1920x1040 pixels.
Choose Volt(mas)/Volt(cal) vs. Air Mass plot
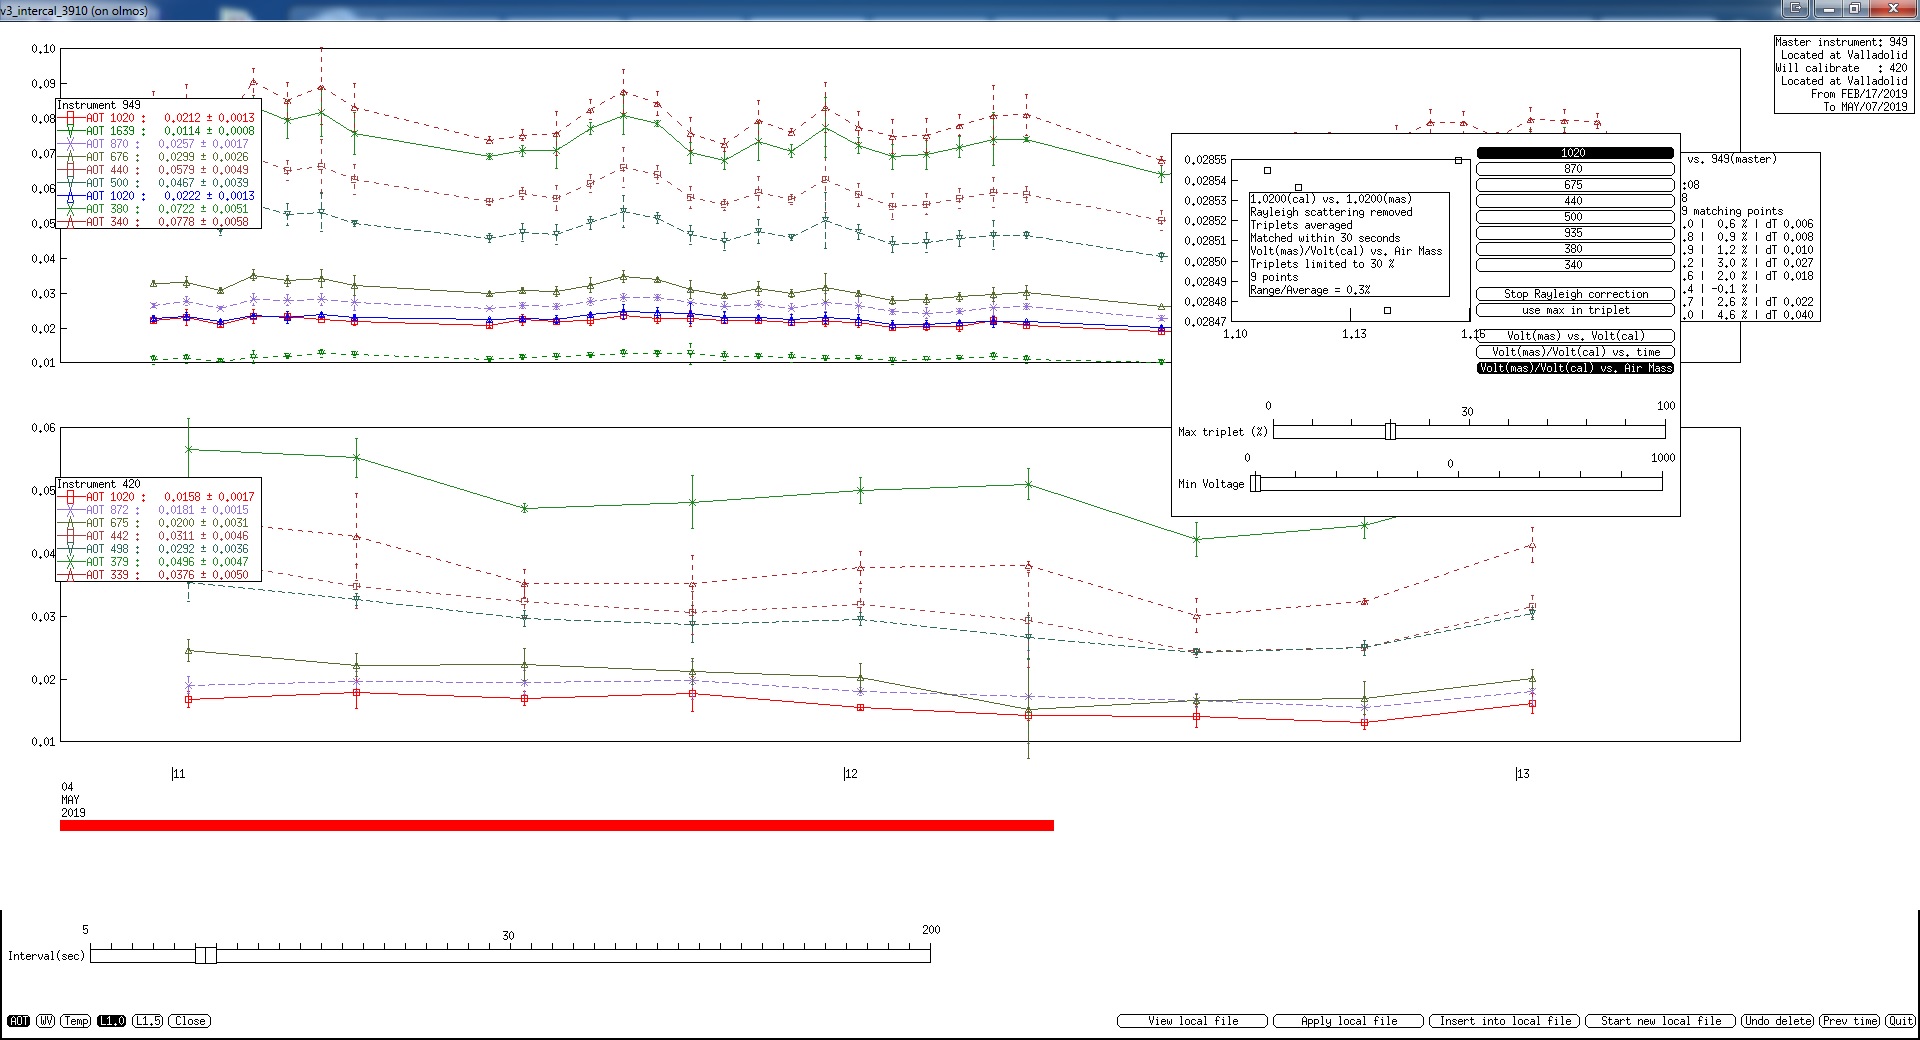click(x=1575, y=368)
